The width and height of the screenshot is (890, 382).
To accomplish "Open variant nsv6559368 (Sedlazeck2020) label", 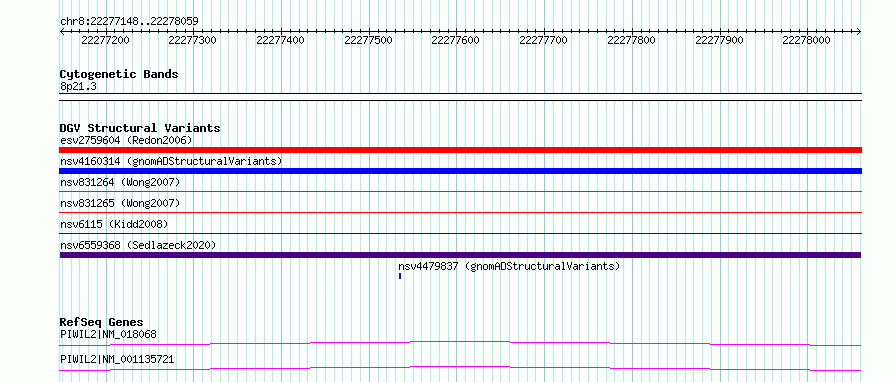I will pos(138,245).
